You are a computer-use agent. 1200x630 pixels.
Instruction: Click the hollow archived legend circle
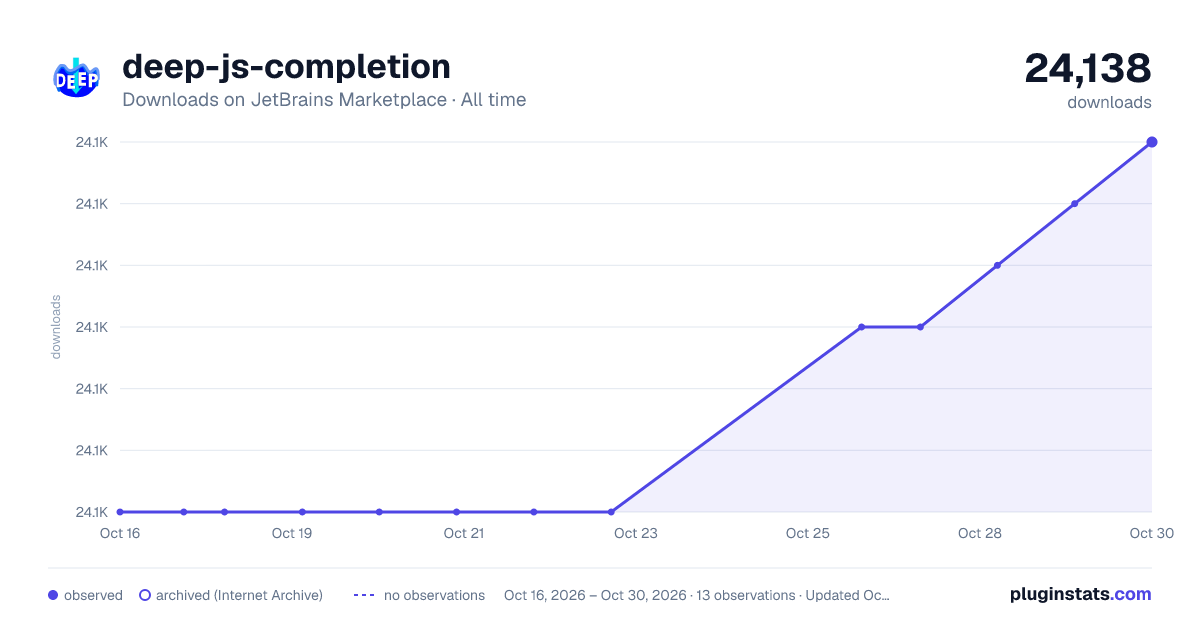[x=145, y=595]
